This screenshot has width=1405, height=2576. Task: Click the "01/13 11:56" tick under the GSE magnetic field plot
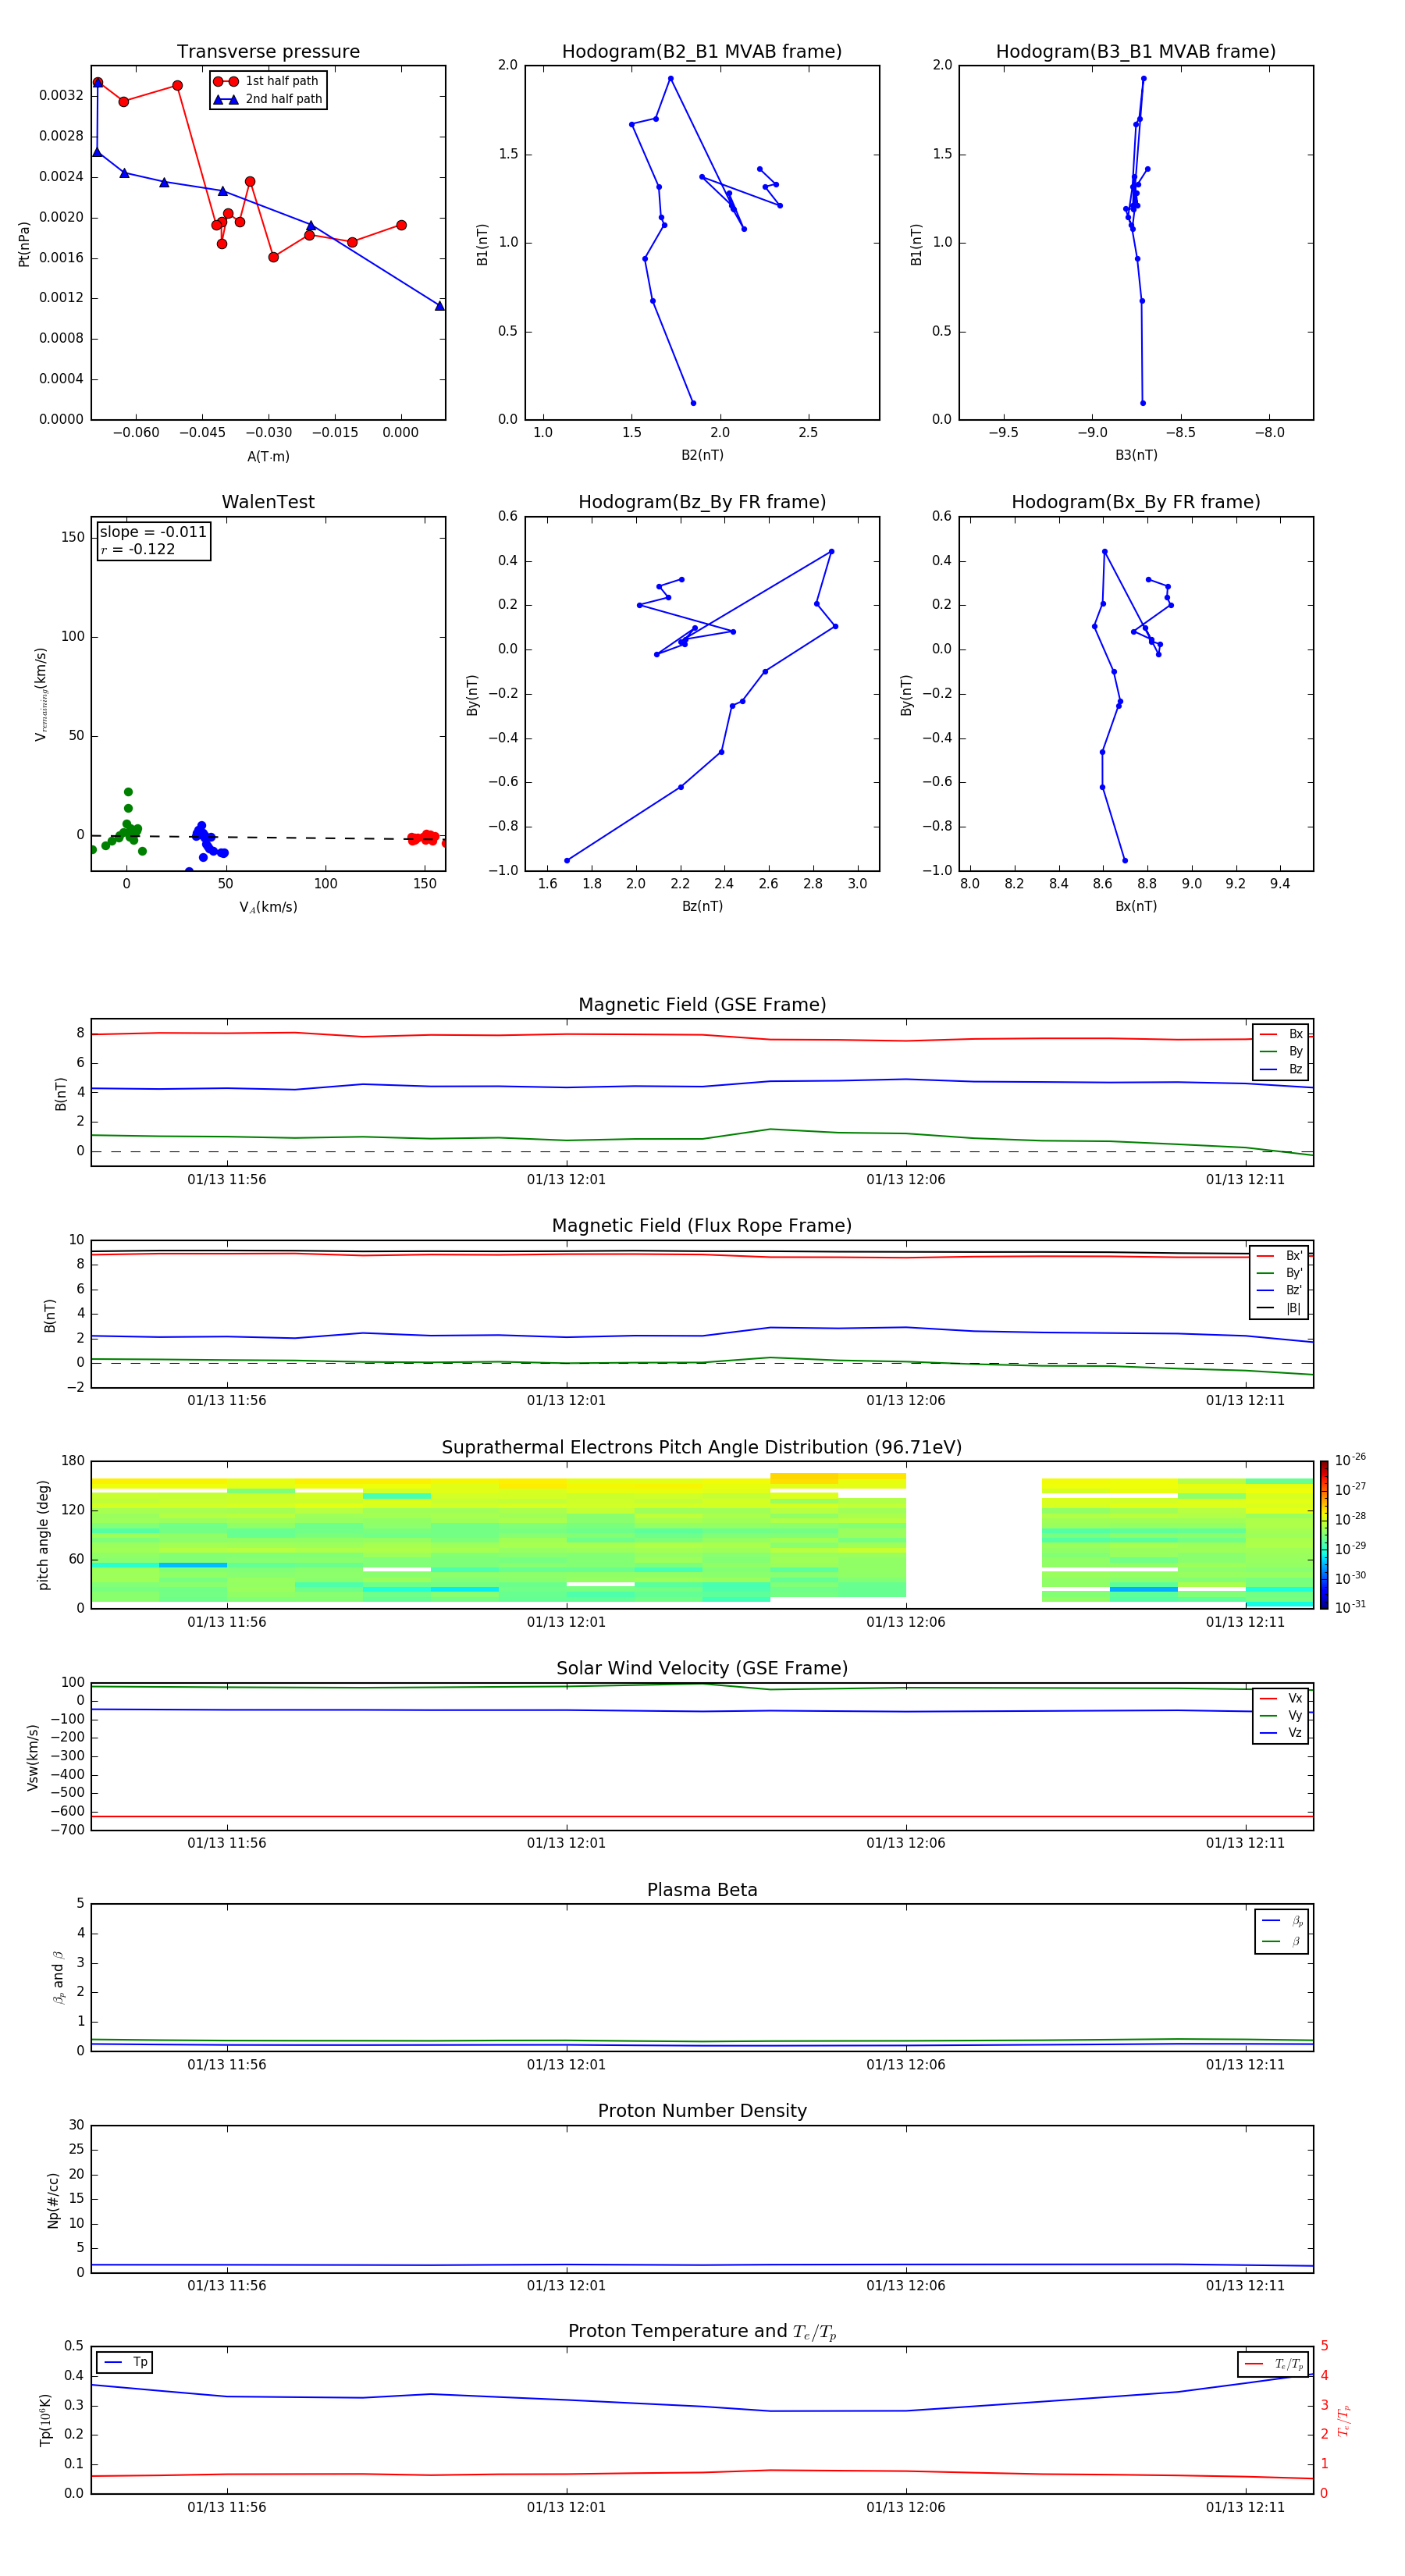(227, 1179)
